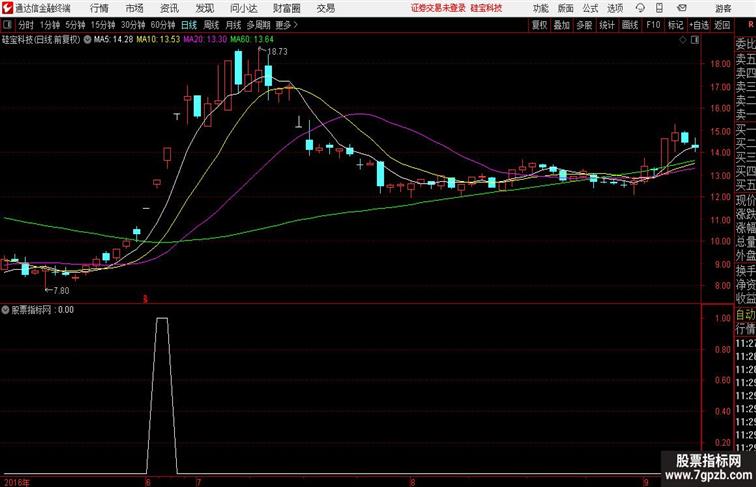Image resolution: width=756 pixels, height=487 pixels.
Task: Click the MA10: 13.53 label
Action: [158, 40]
